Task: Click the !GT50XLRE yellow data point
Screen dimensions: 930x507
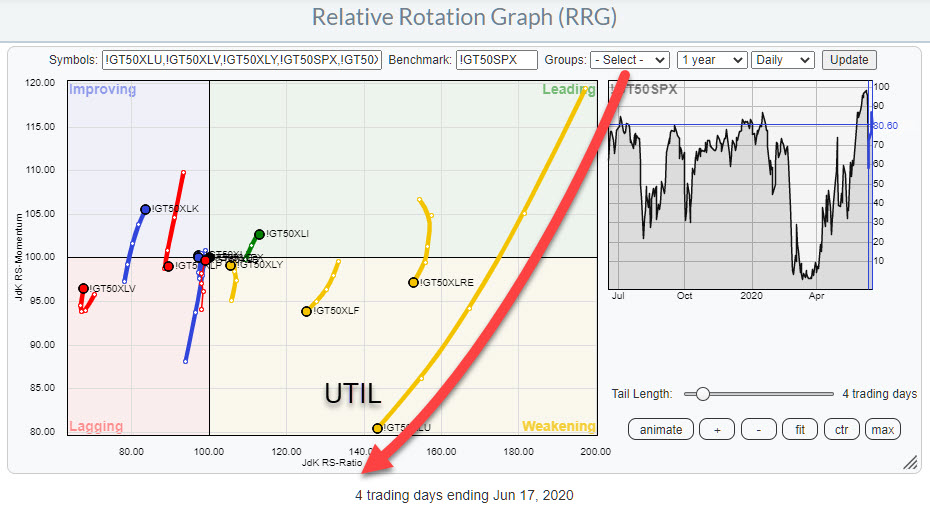Action: click(x=413, y=282)
